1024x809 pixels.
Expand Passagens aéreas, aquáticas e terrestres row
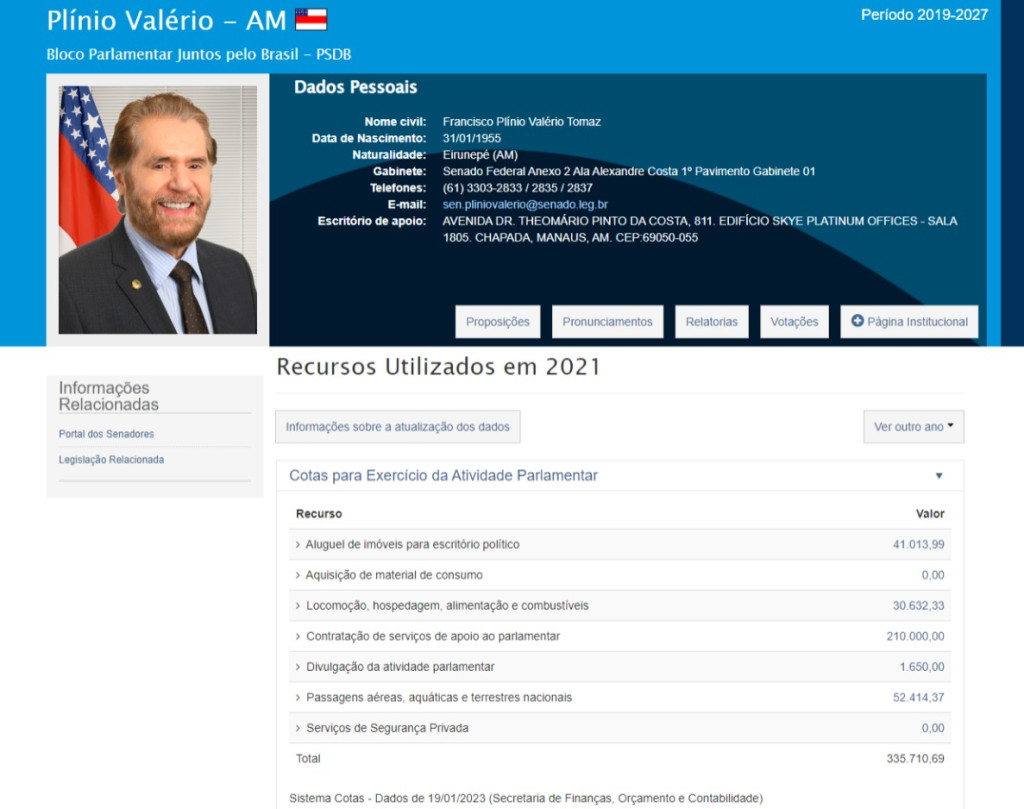pyautogui.click(x=438, y=697)
